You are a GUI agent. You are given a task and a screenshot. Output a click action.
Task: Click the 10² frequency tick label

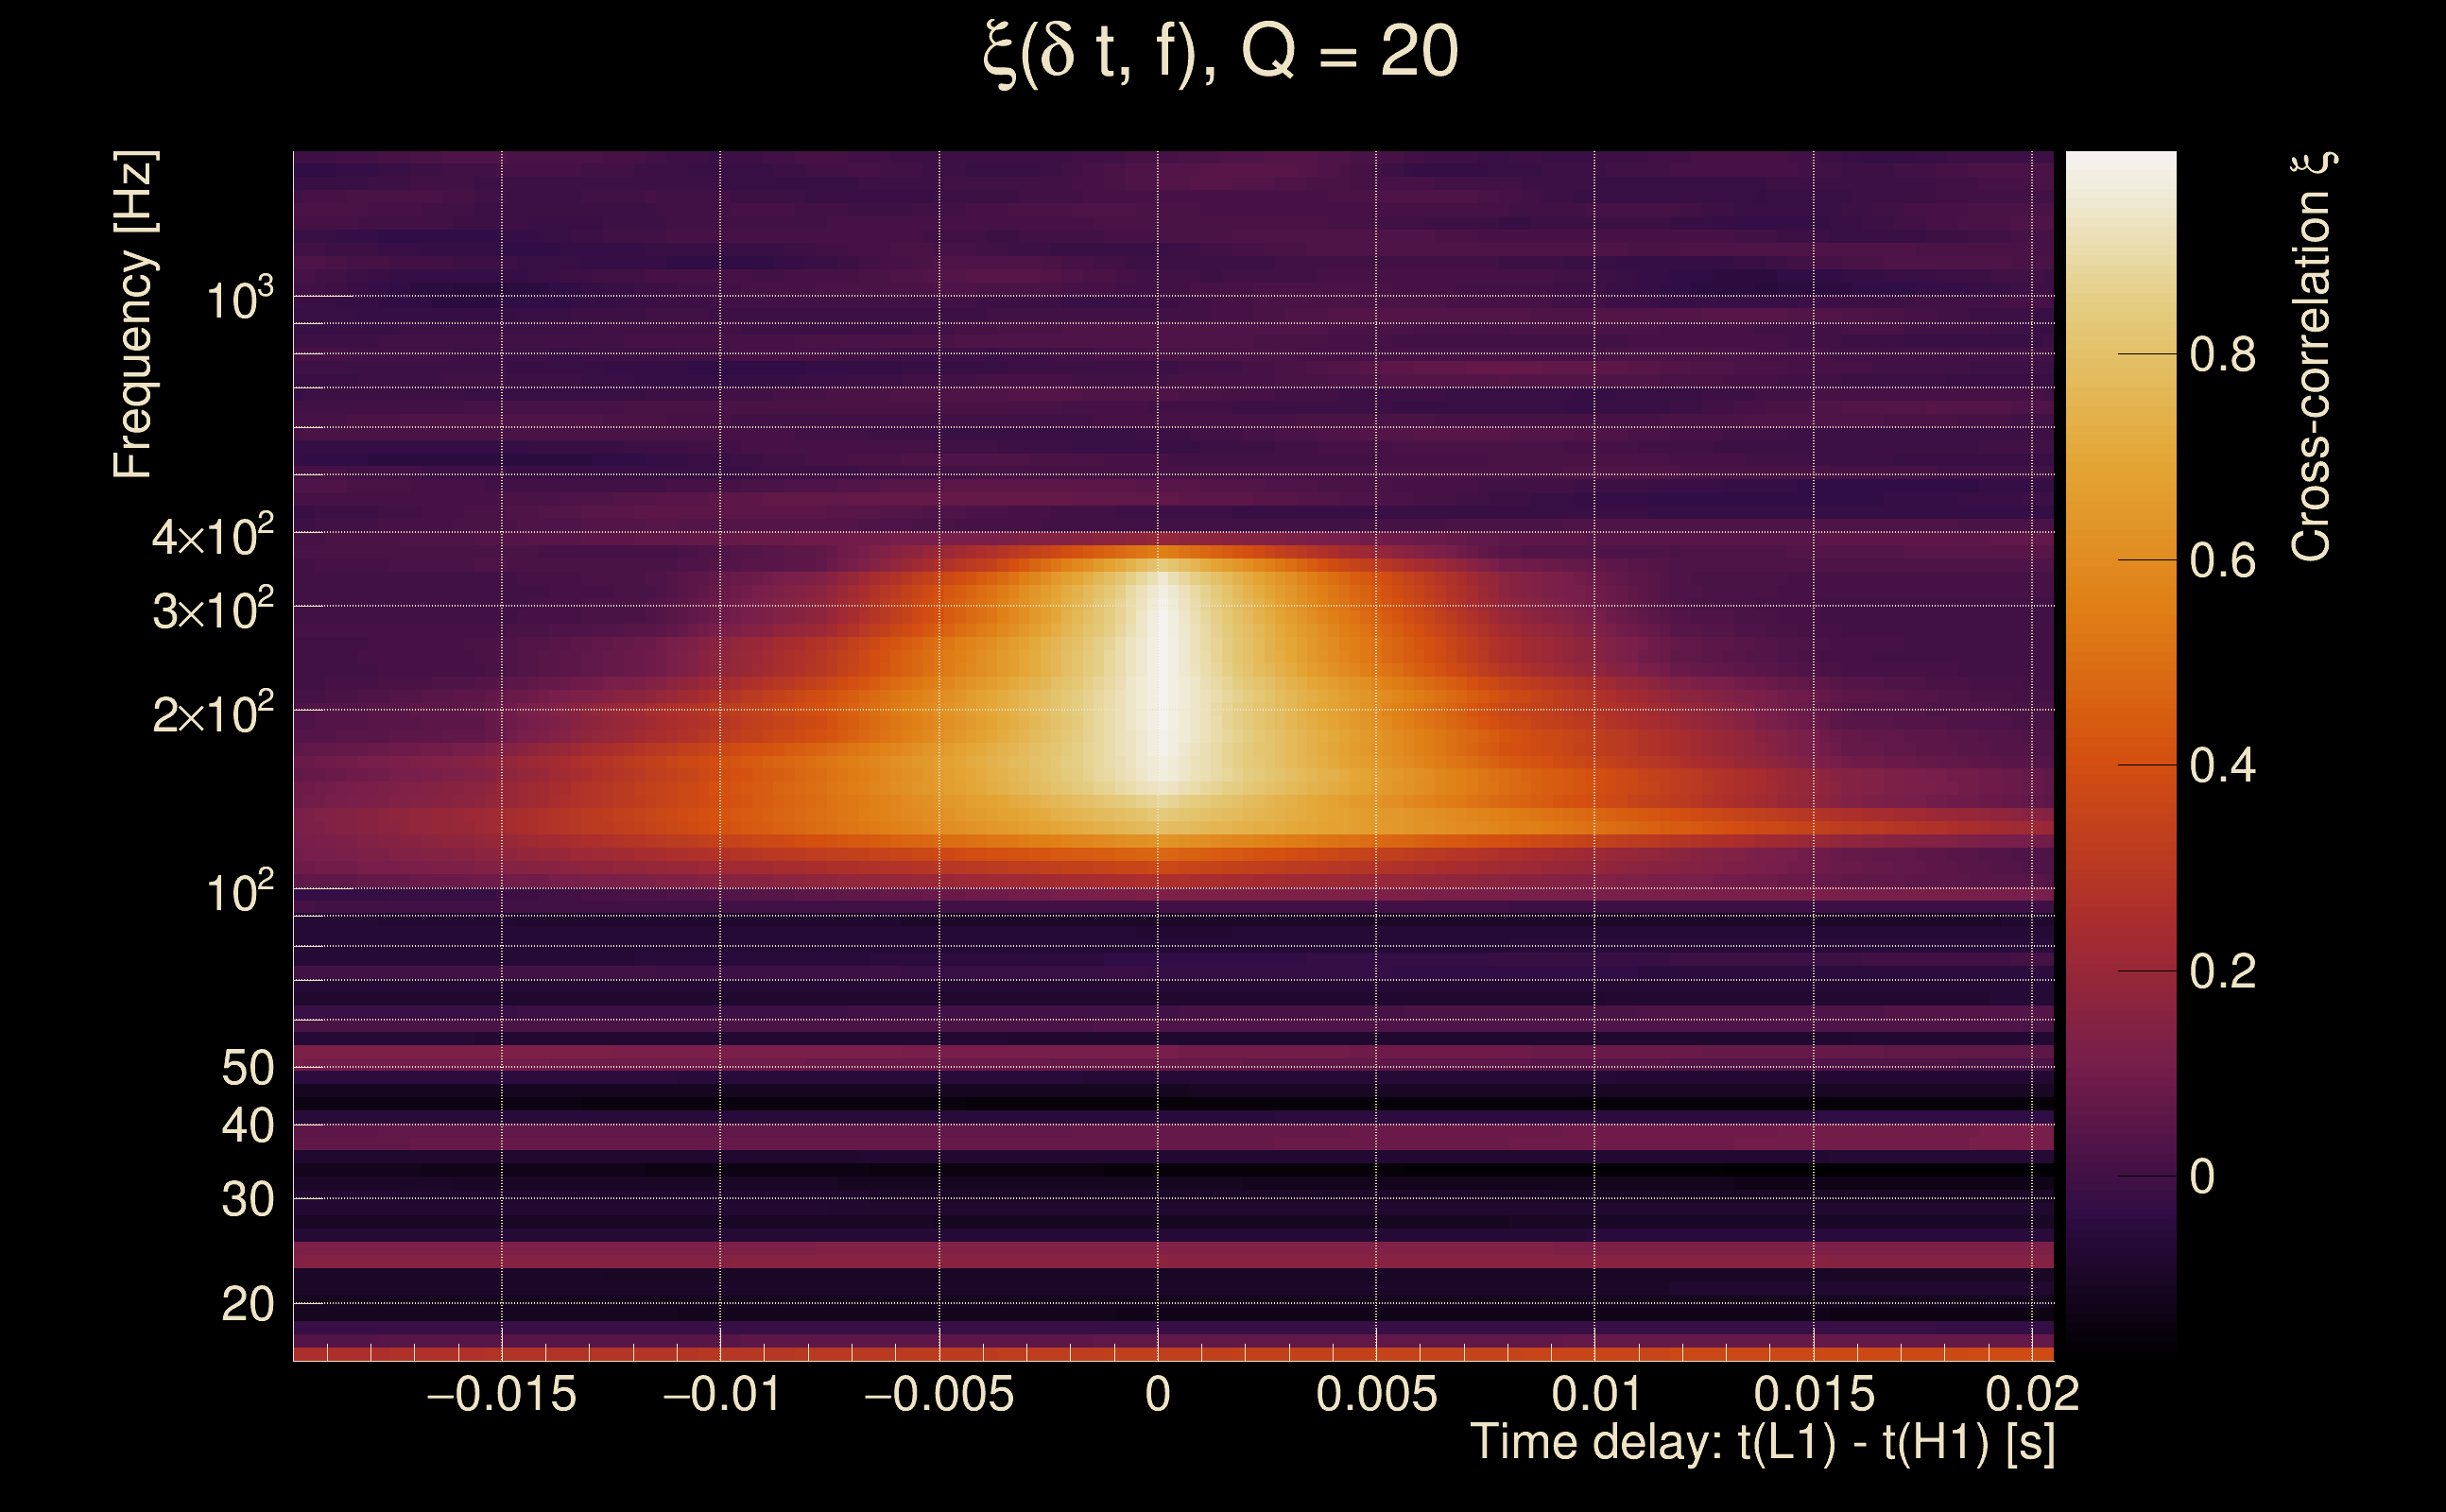tap(239, 892)
